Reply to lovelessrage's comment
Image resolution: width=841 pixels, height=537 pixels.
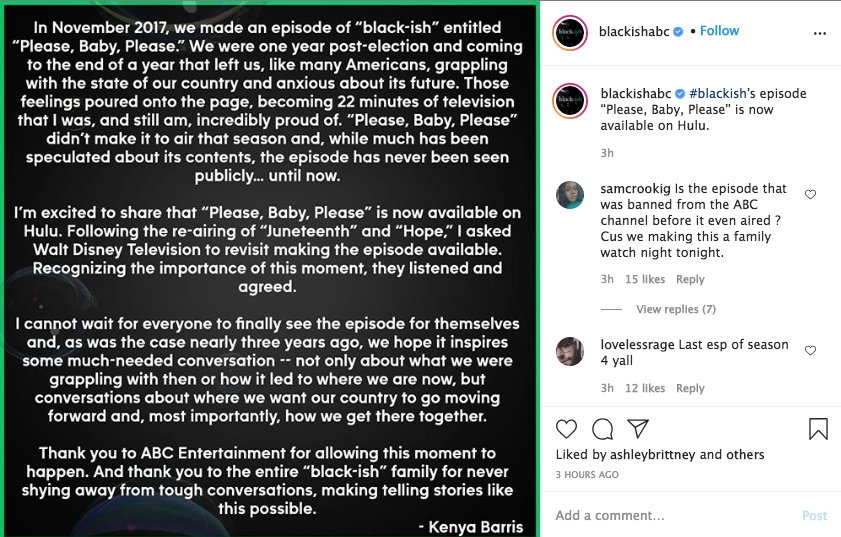click(690, 388)
